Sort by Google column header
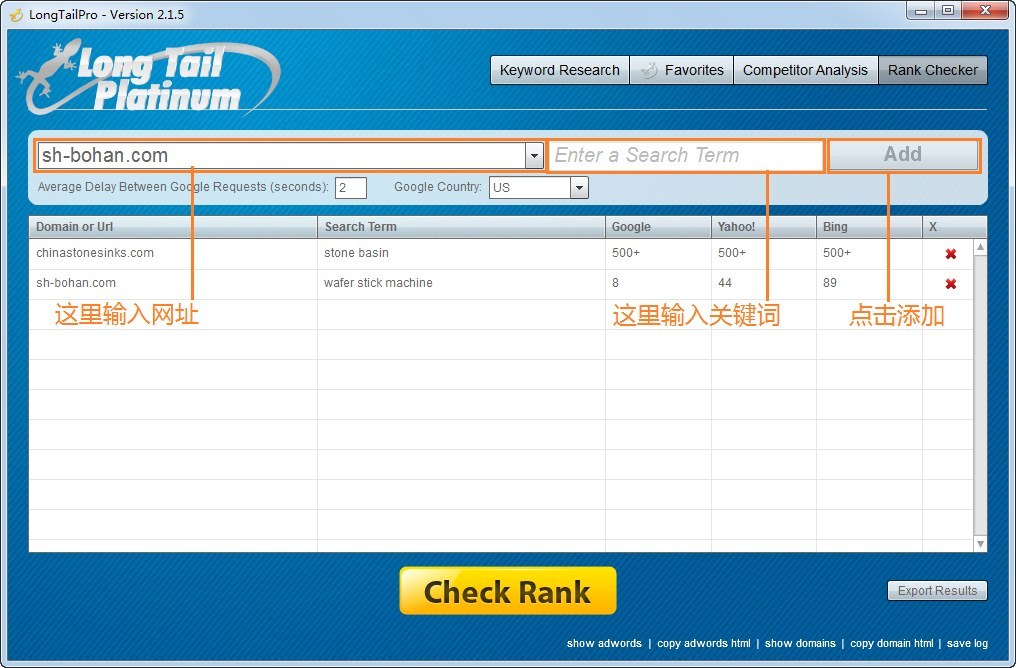This screenshot has width=1016, height=668. (x=658, y=227)
